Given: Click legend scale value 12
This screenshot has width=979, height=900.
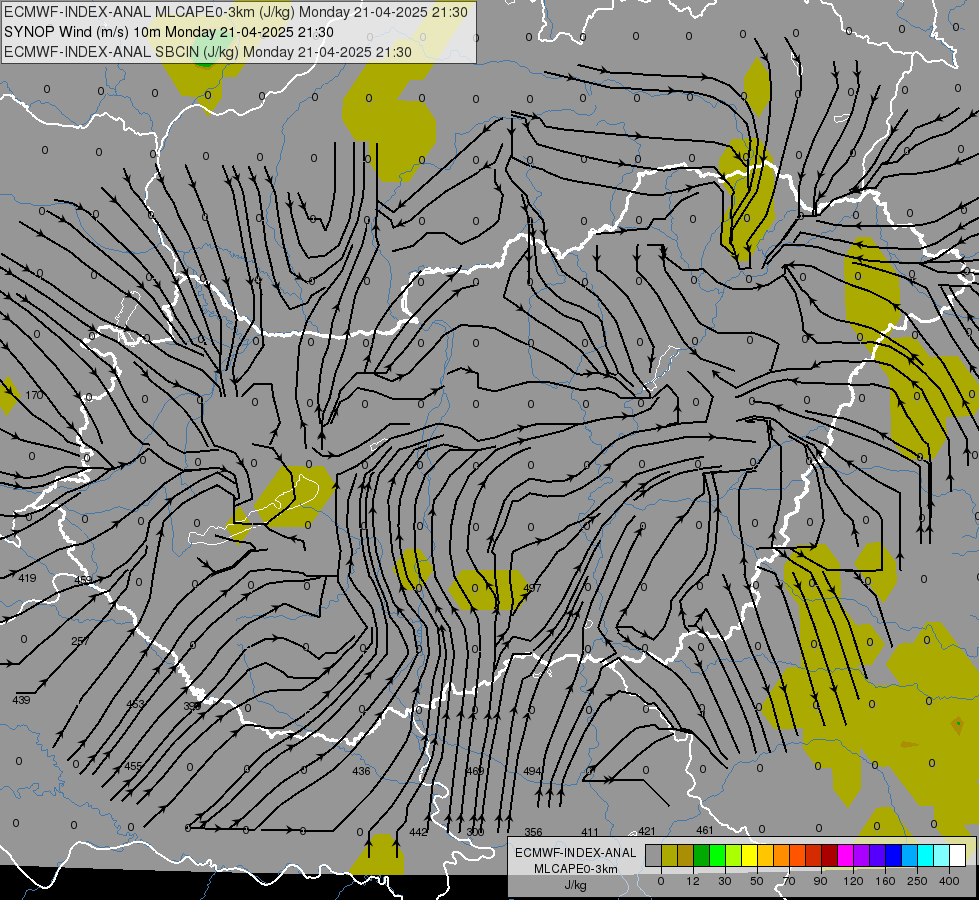Looking at the screenshot, I should coord(693,881).
